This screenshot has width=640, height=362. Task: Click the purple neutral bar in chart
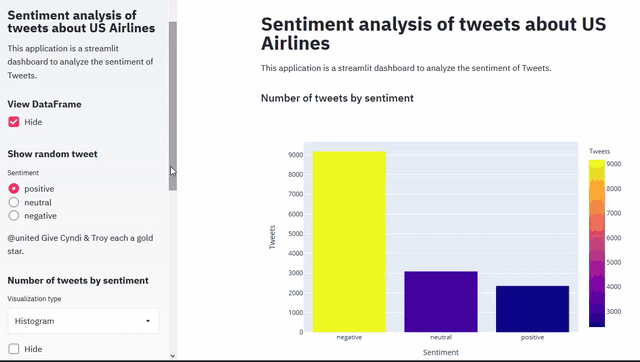coord(441,302)
